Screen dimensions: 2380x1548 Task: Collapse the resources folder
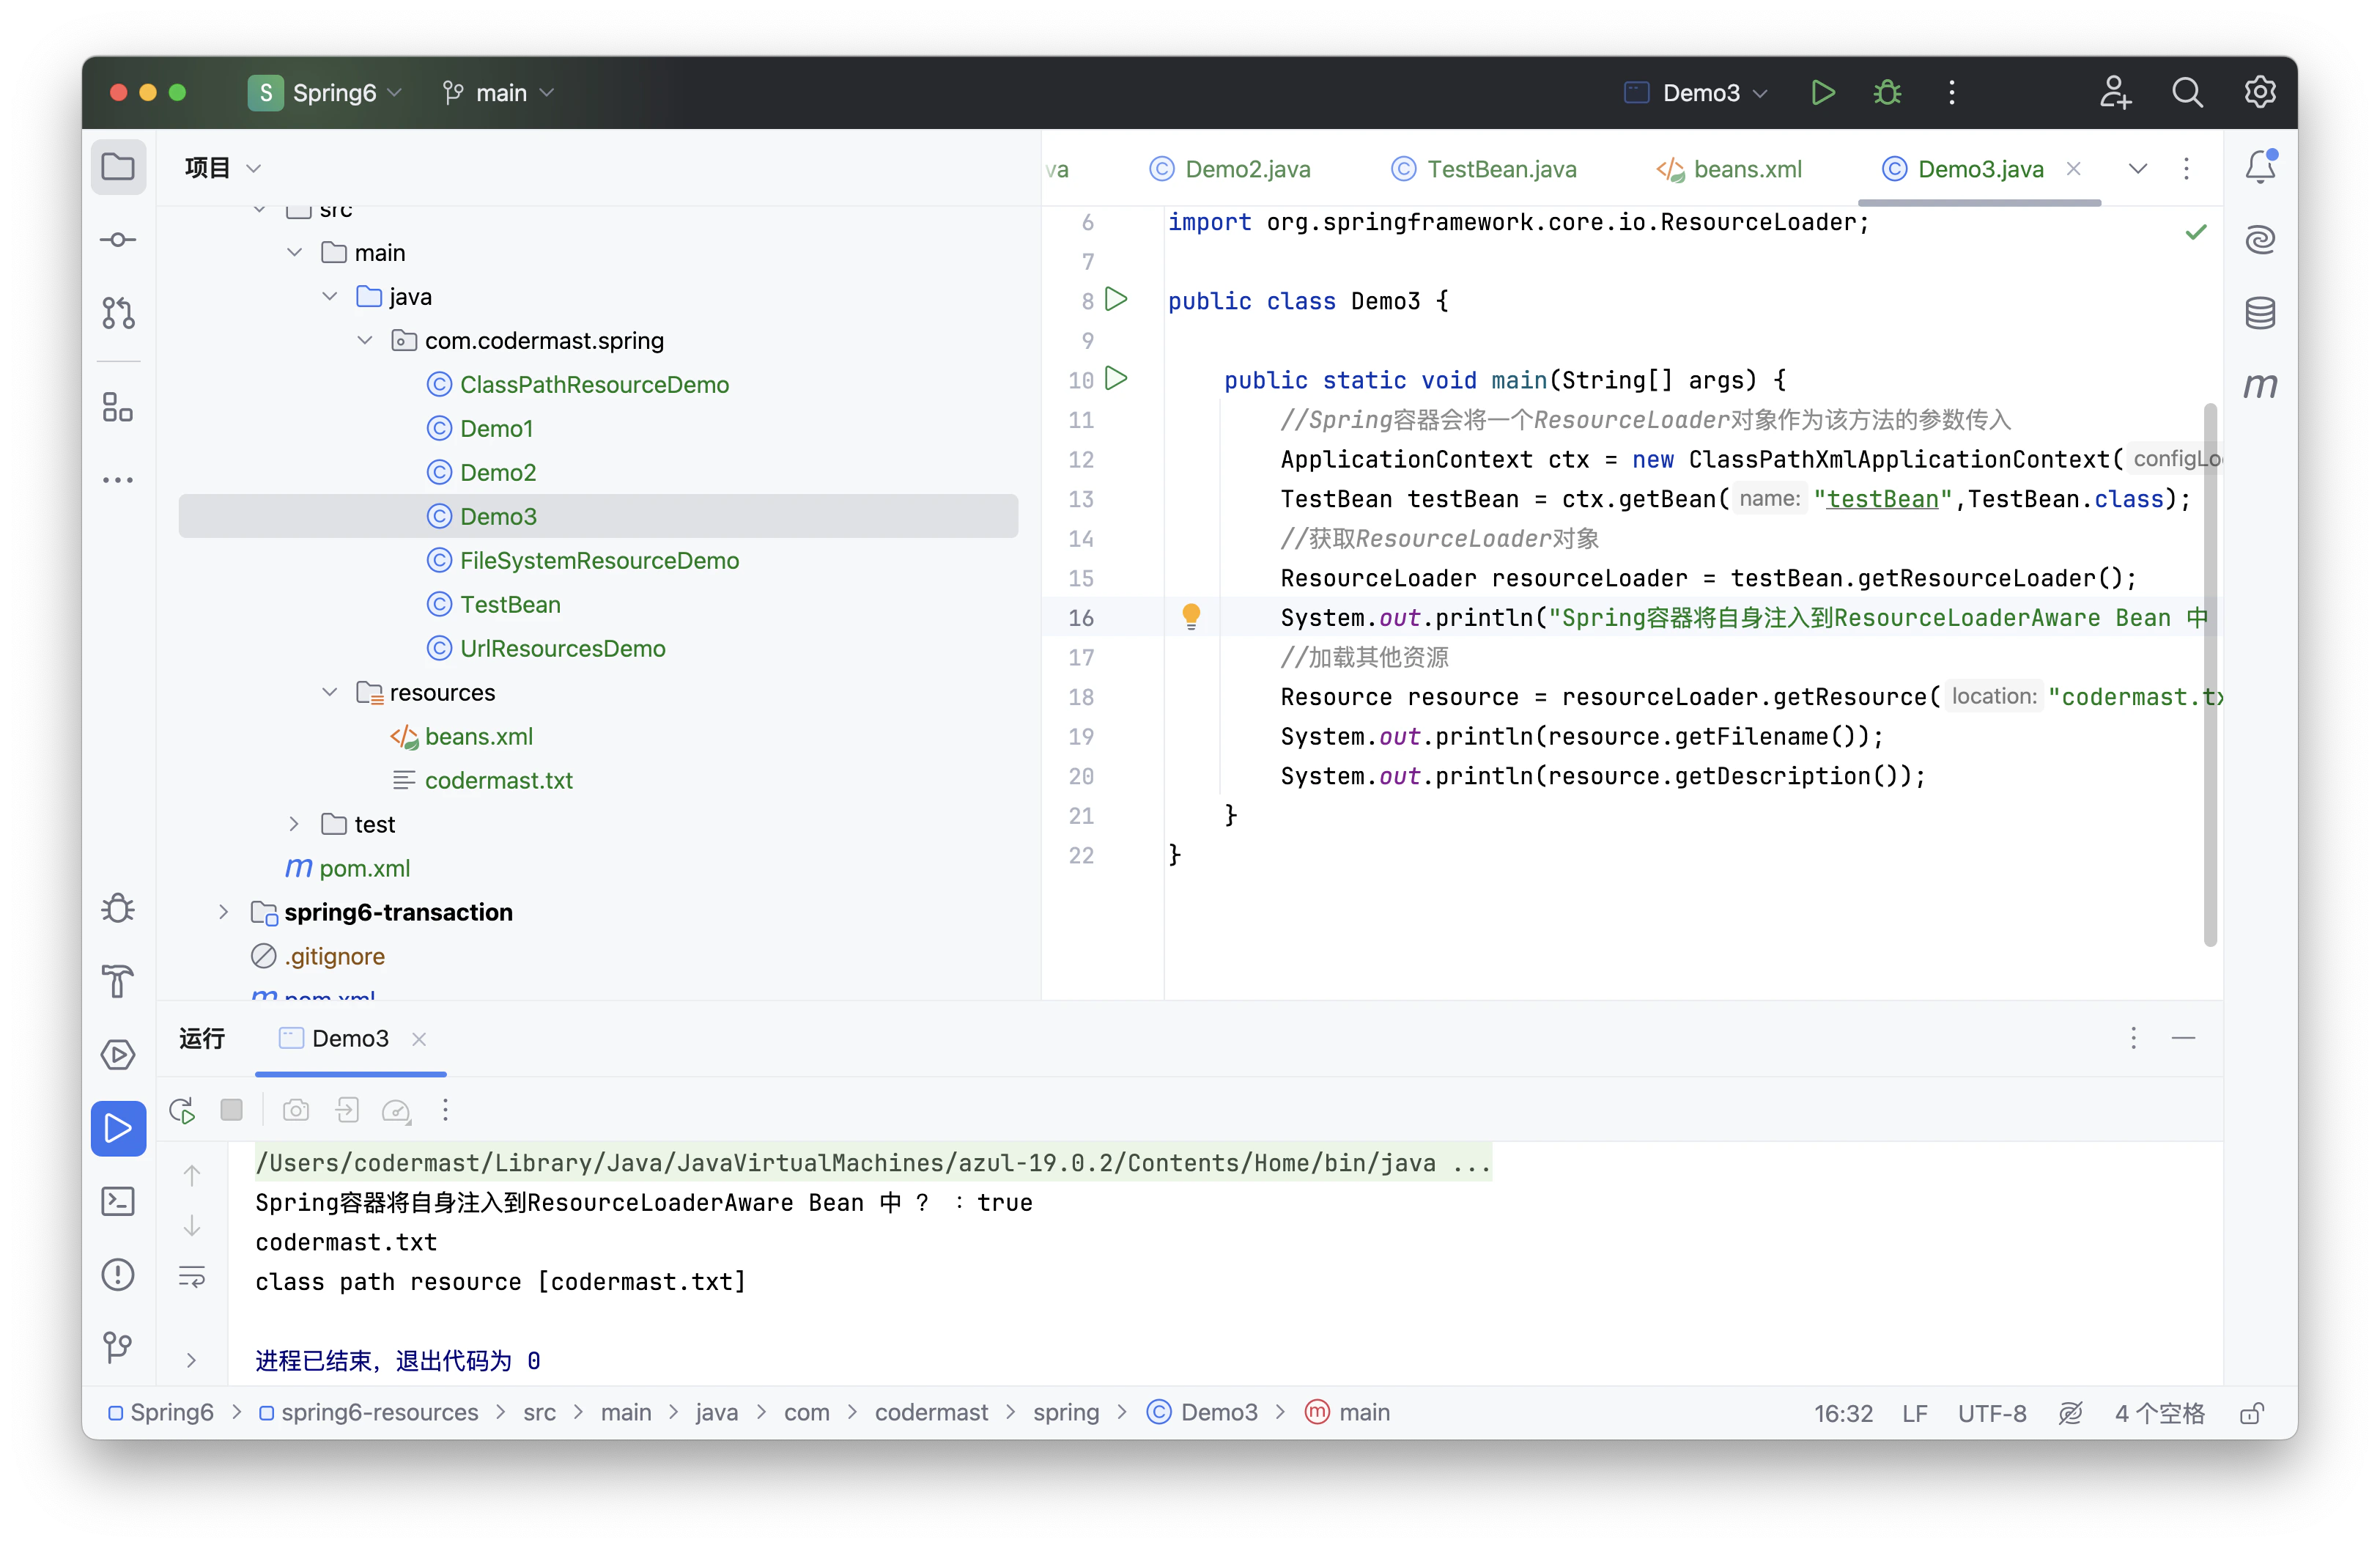pos(329,692)
